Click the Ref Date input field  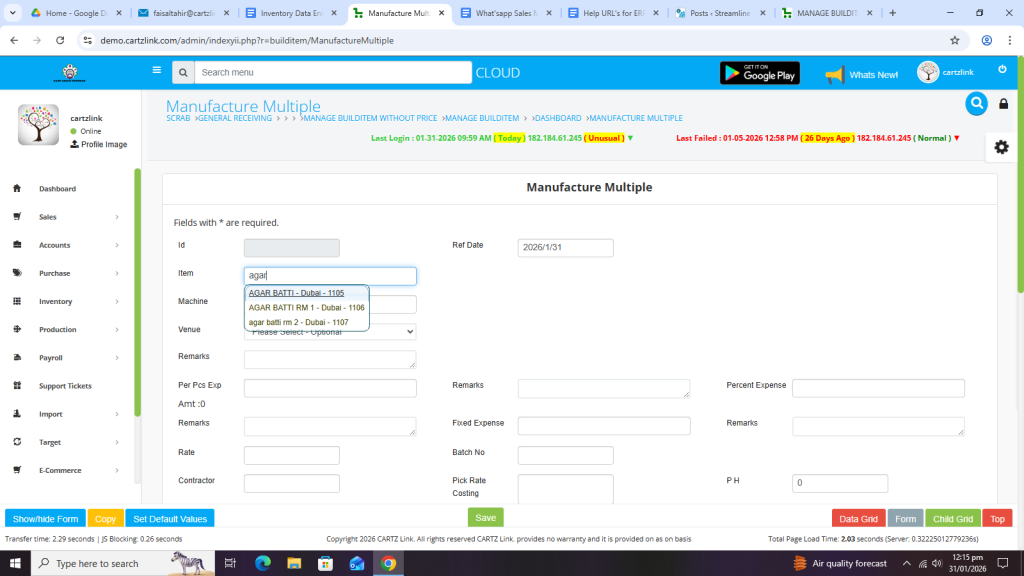point(565,248)
